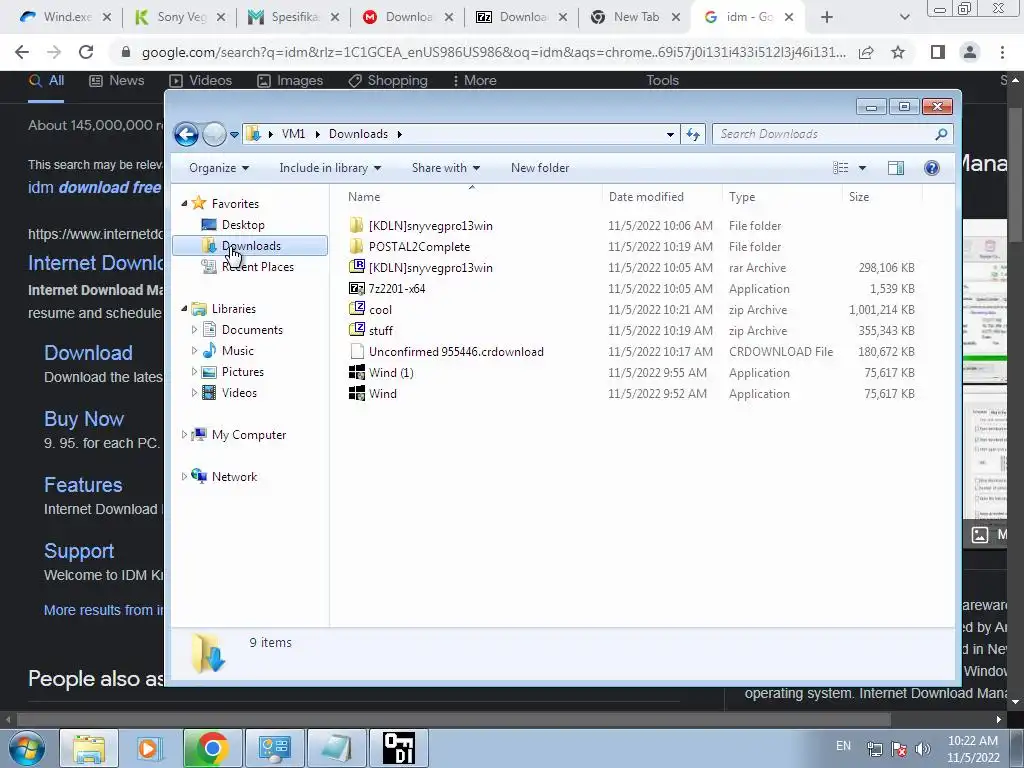This screenshot has height=768, width=1024.
Task: Click the Explorer help question mark icon
Action: click(x=932, y=168)
